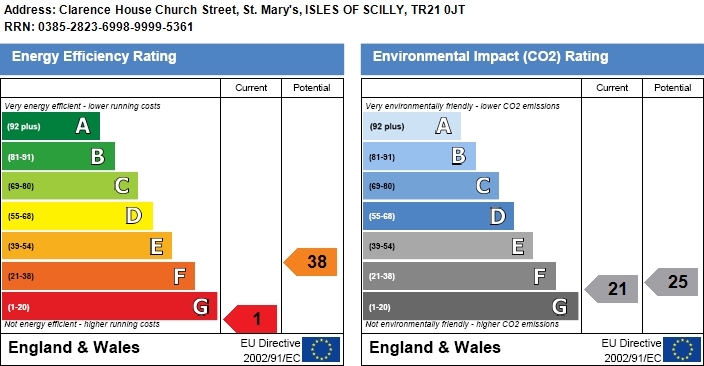Click the red current rating arrow showing 1
The width and height of the screenshot is (704, 366).
[x=250, y=319]
